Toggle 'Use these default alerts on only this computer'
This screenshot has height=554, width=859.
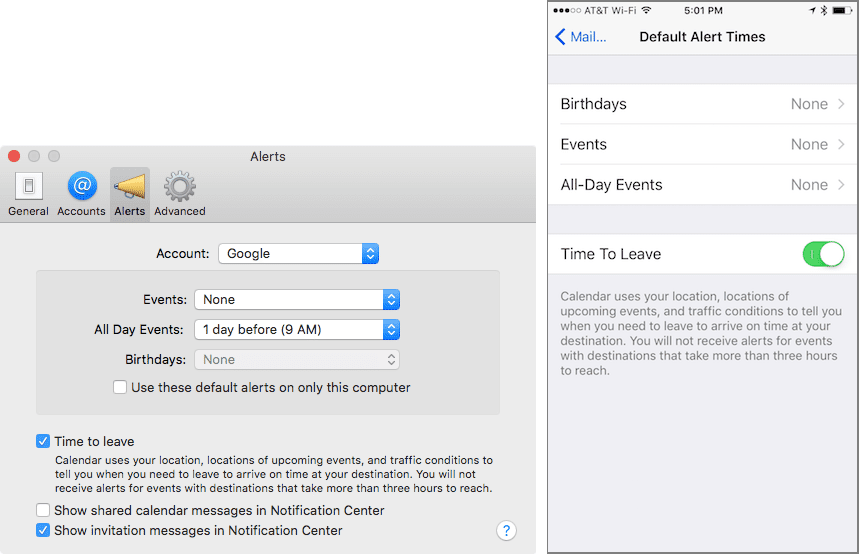[120, 387]
